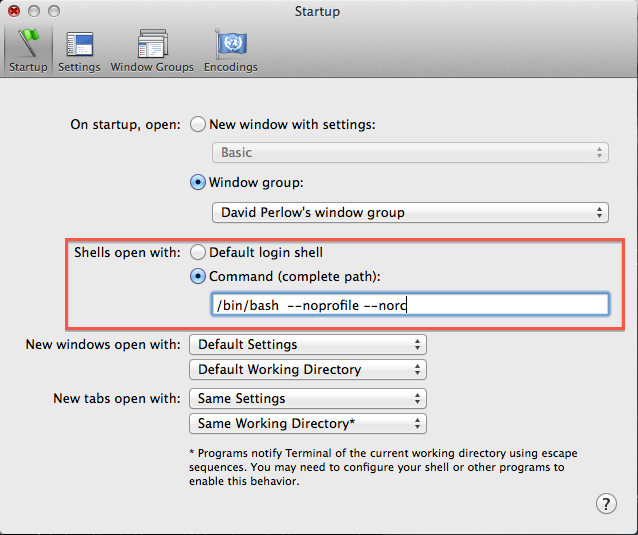Open the Window Groups icon
This screenshot has width=638, height=535.
pos(152,44)
